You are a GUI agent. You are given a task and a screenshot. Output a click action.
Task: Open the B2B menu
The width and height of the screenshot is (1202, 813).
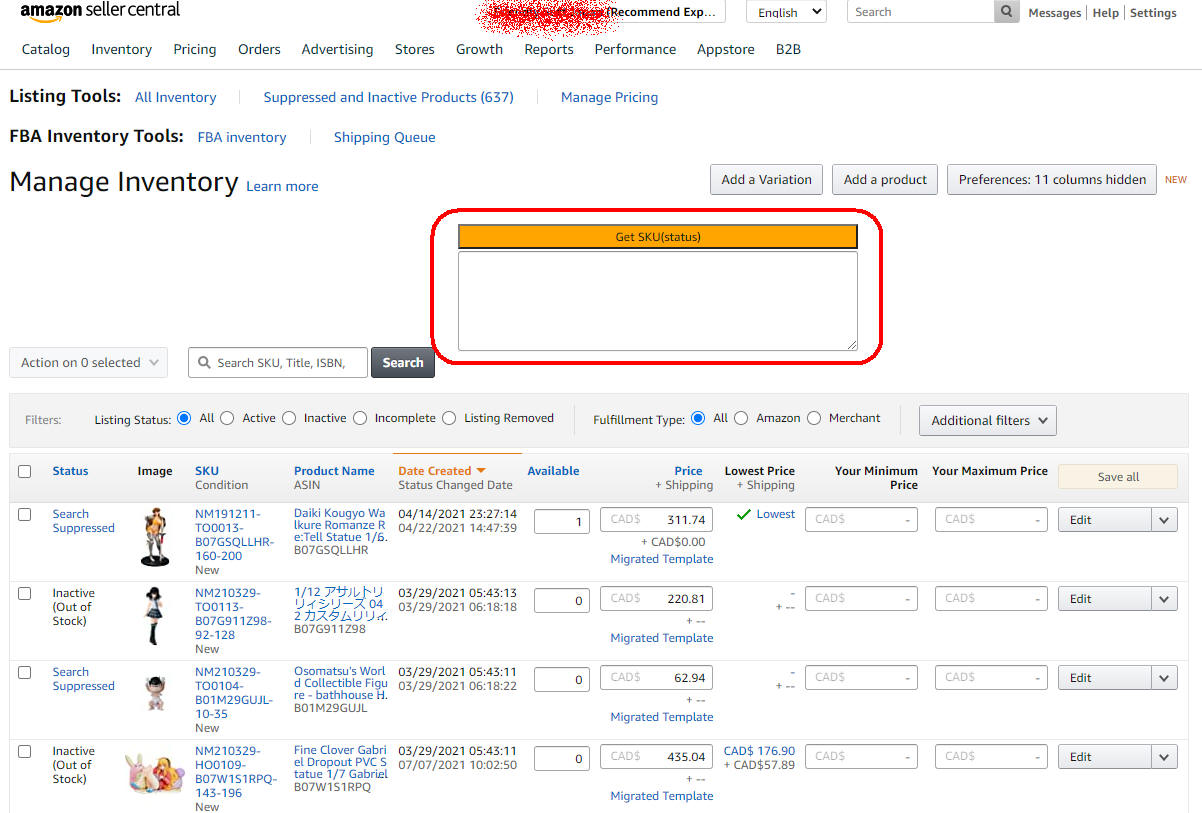click(x=788, y=49)
